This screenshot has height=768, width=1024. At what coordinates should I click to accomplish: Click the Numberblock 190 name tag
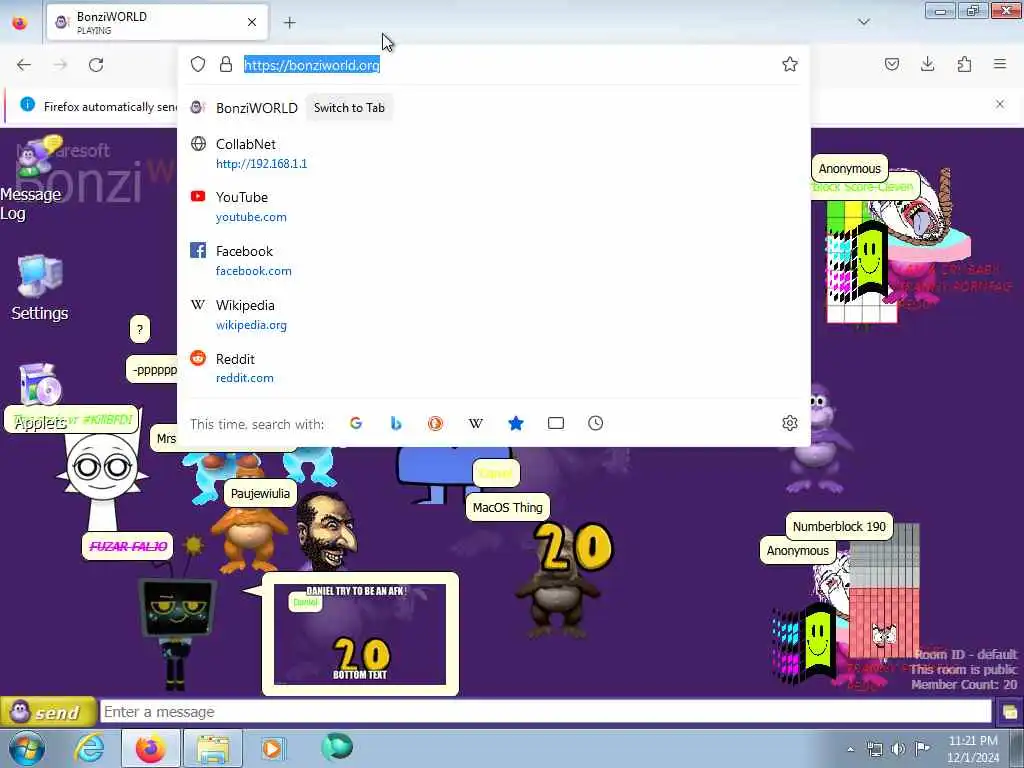point(839,526)
